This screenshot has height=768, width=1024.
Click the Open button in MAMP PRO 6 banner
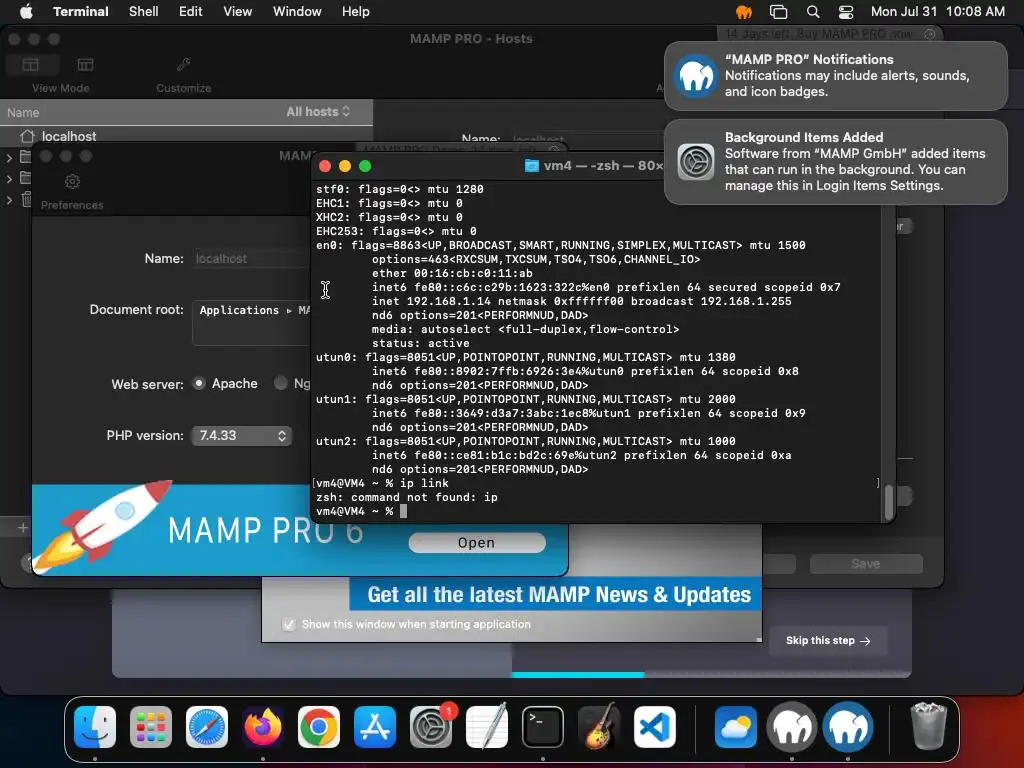pyautogui.click(x=477, y=543)
